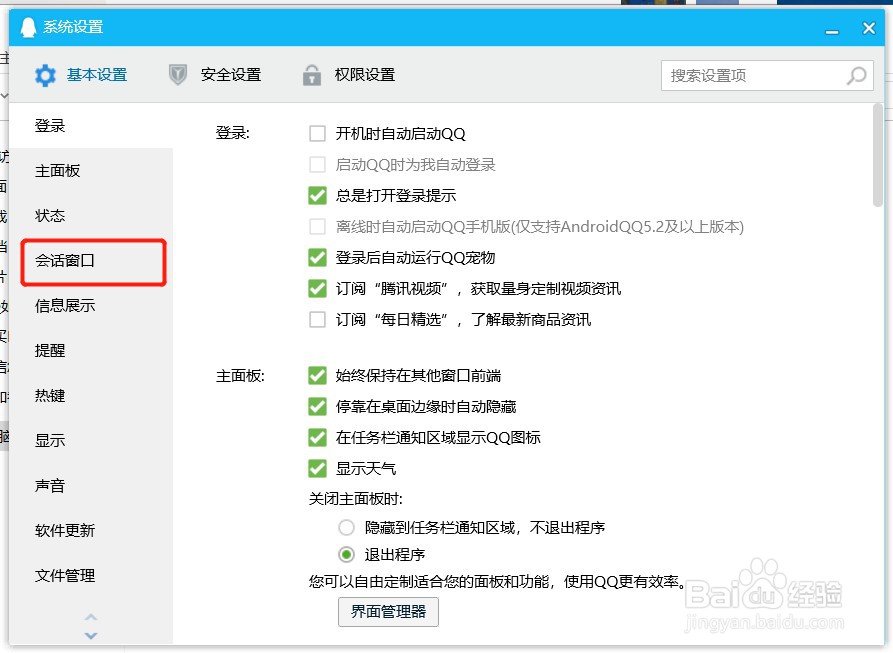Select 退出程序 radio option
The width and height of the screenshot is (893, 653).
(346, 555)
